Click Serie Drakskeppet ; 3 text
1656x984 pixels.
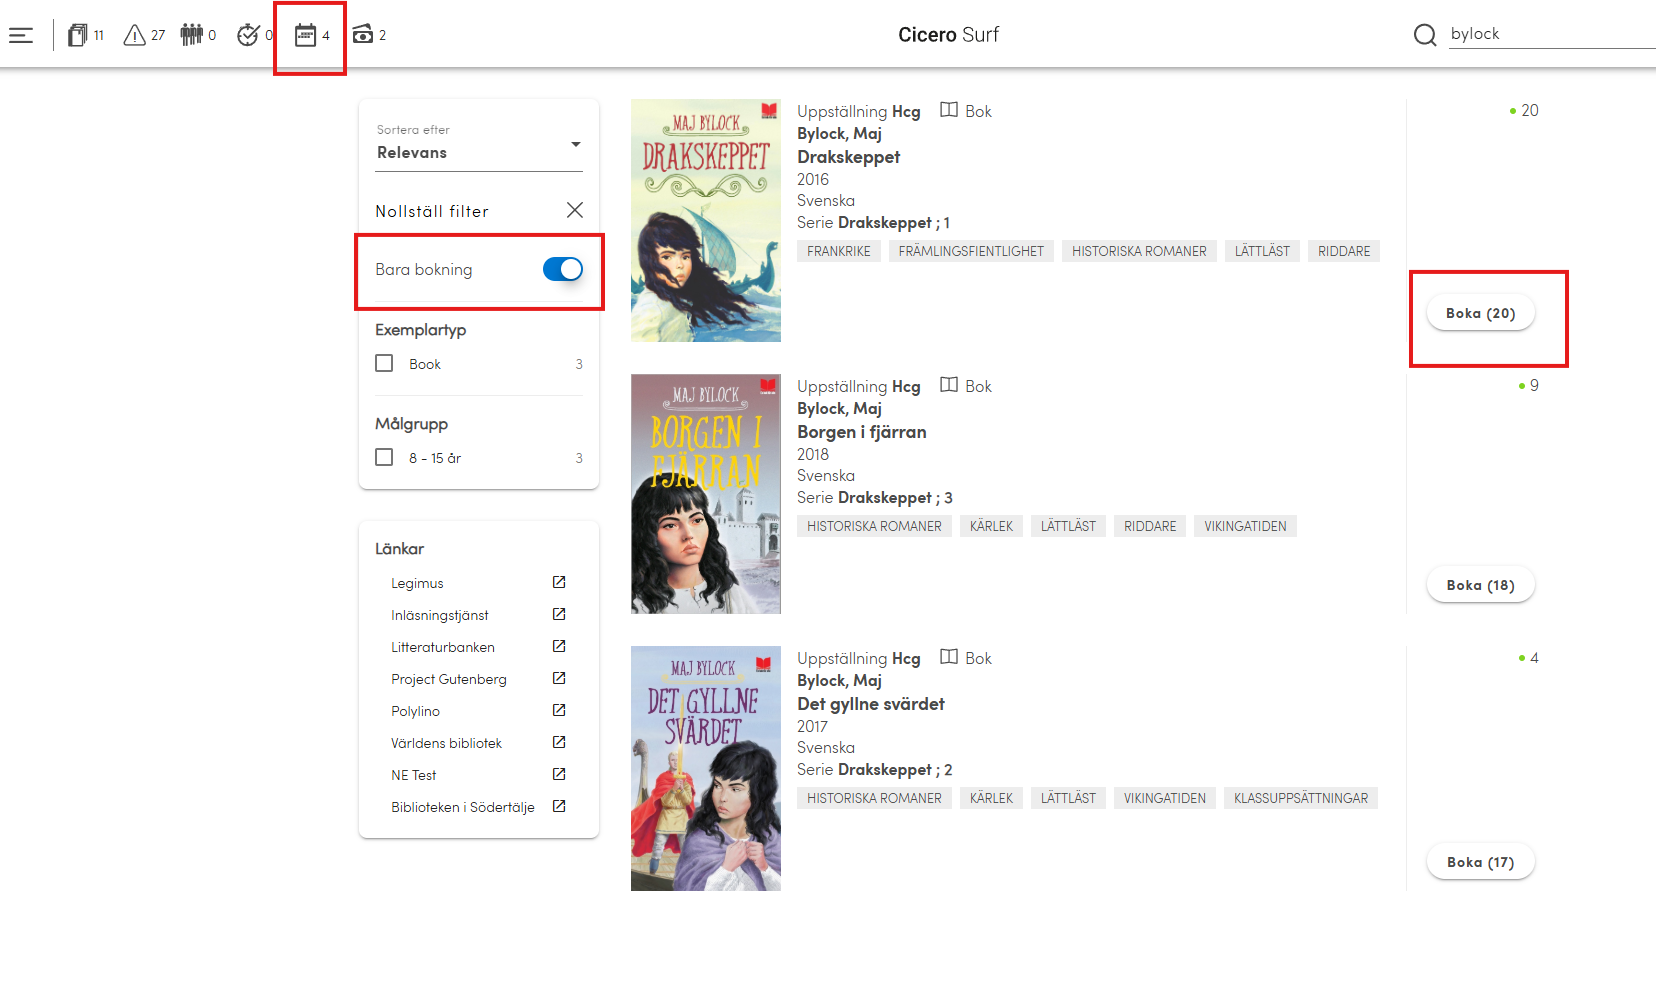click(x=875, y=498)
